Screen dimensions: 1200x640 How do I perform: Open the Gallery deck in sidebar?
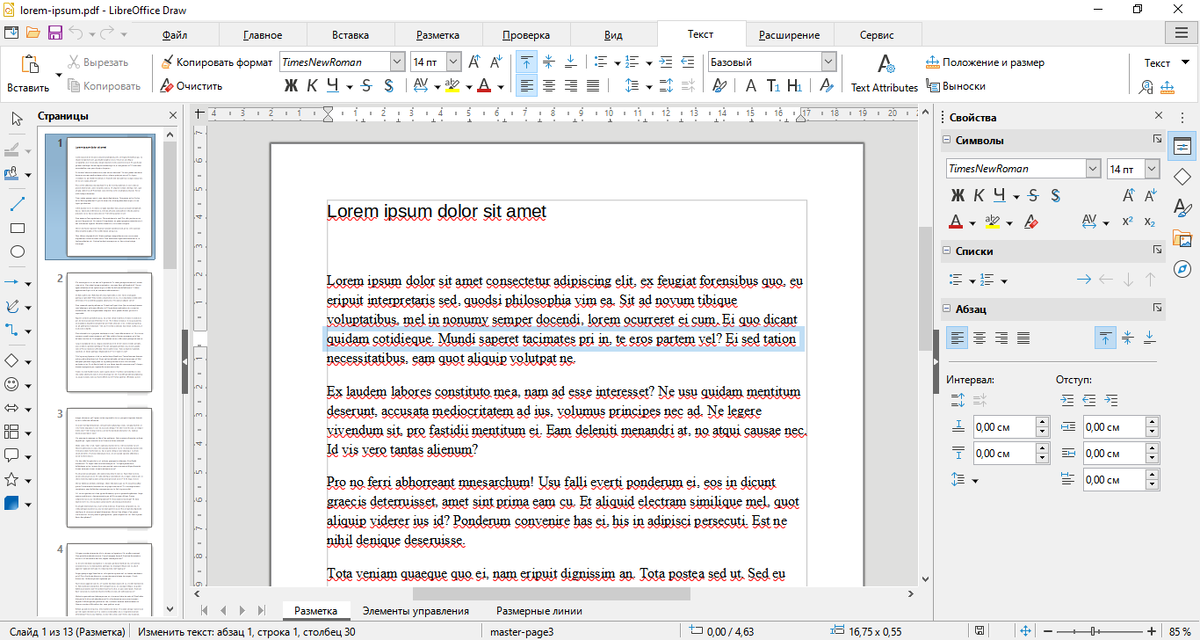click(1182, 239)
